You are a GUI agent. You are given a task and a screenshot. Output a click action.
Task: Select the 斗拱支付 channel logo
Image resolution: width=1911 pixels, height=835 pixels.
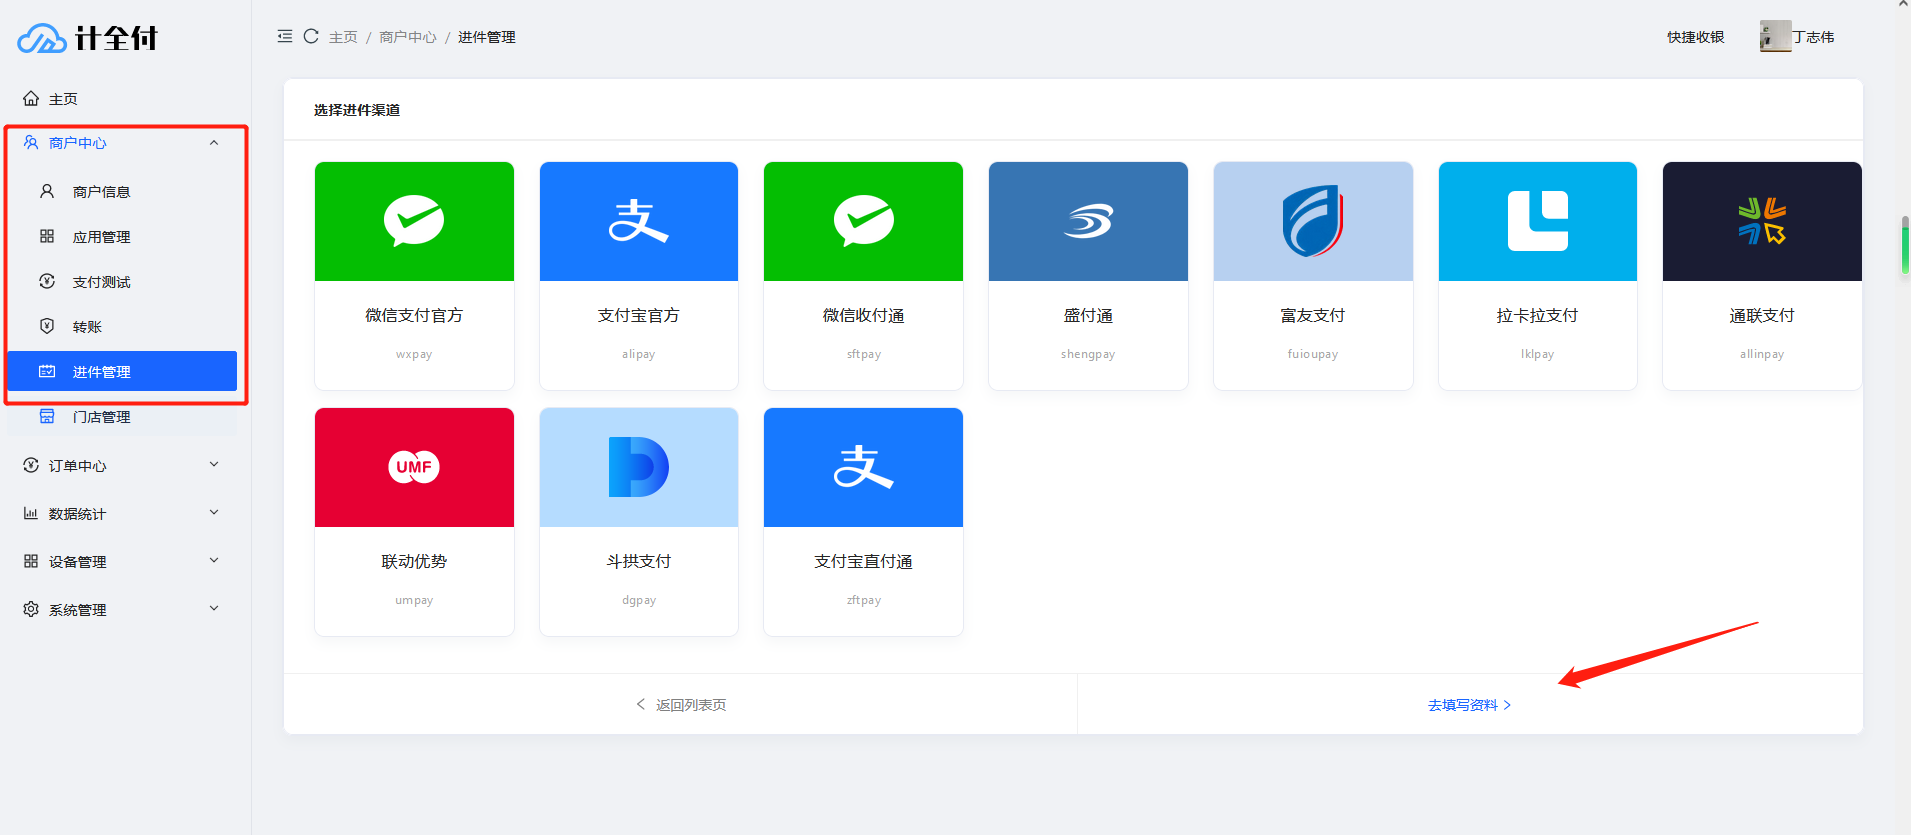point(639,467)
